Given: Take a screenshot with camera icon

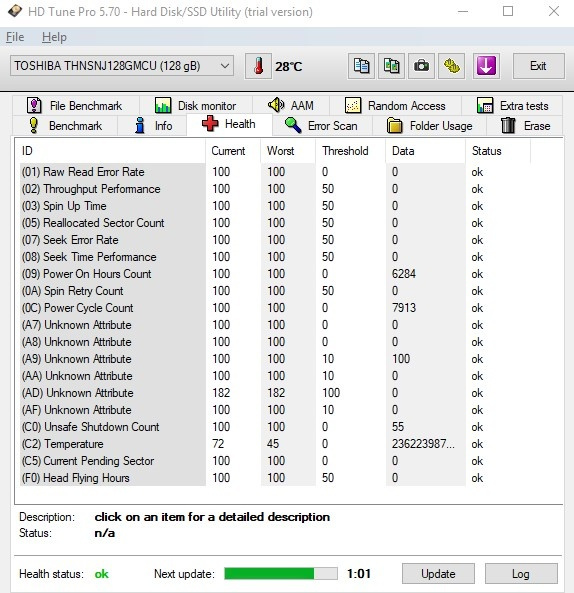Looking at the screenshot, I should 421,66.
